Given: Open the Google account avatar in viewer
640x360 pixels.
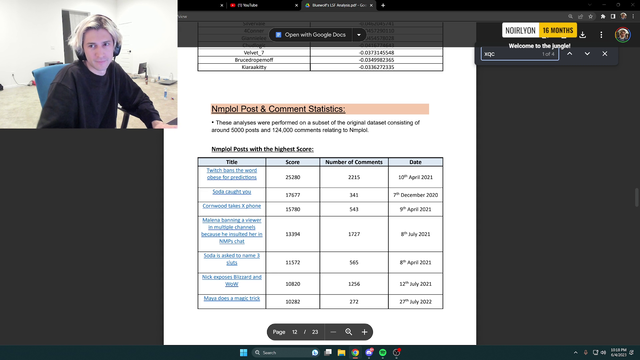Looking at the screenshot, I should tap(622, 35).
